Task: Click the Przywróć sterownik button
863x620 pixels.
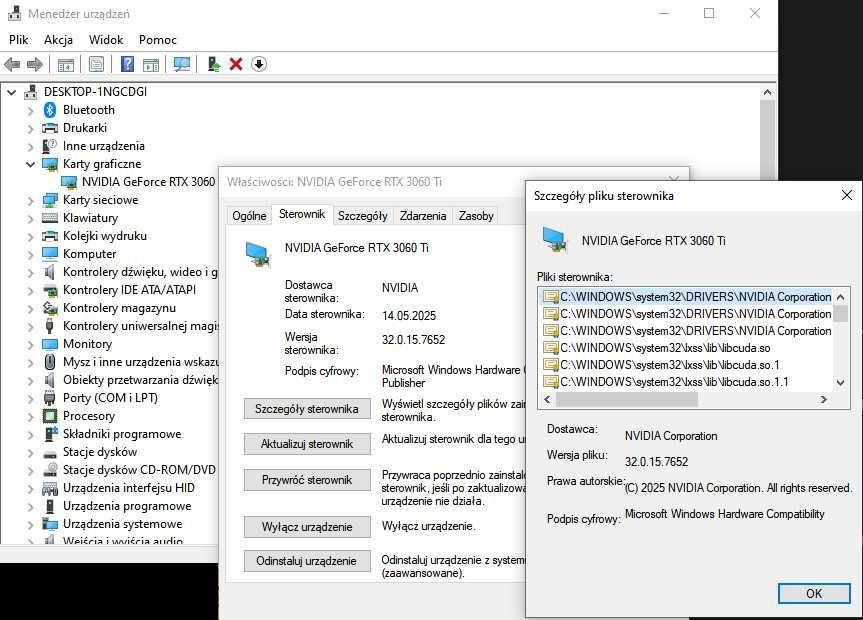Action: click(x=307, y=480)
